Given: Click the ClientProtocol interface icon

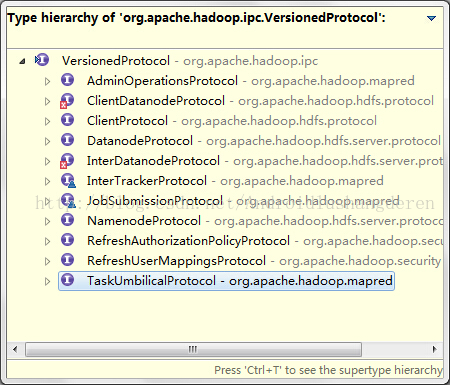Looking at the screenshot, I should (x=67, y=120).
